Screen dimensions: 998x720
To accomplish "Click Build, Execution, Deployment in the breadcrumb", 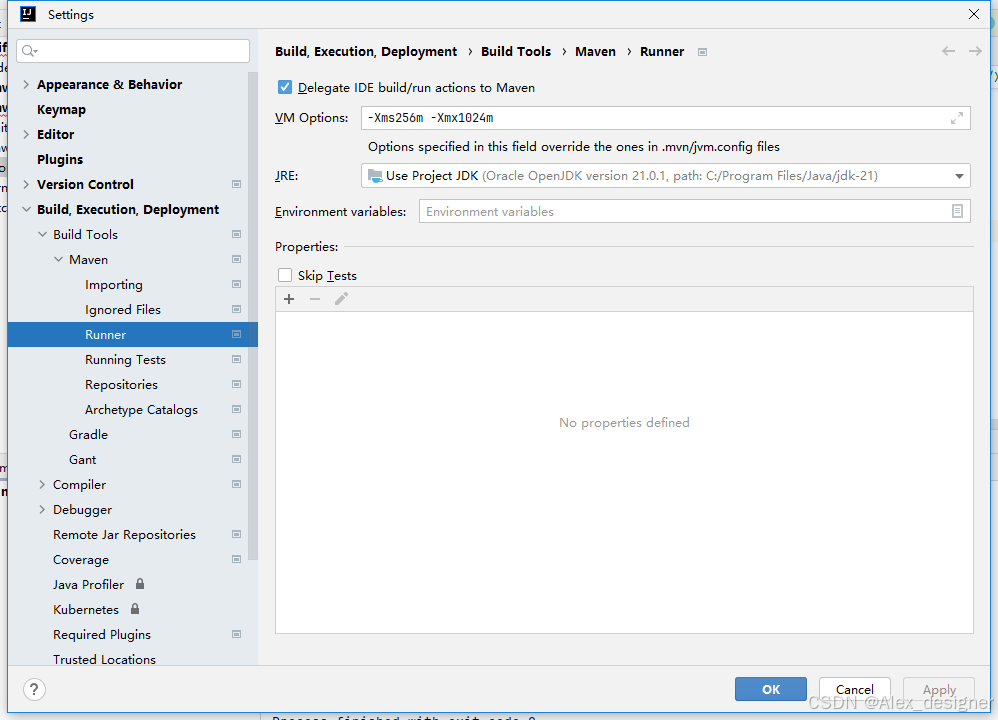I will pos(366,52).
